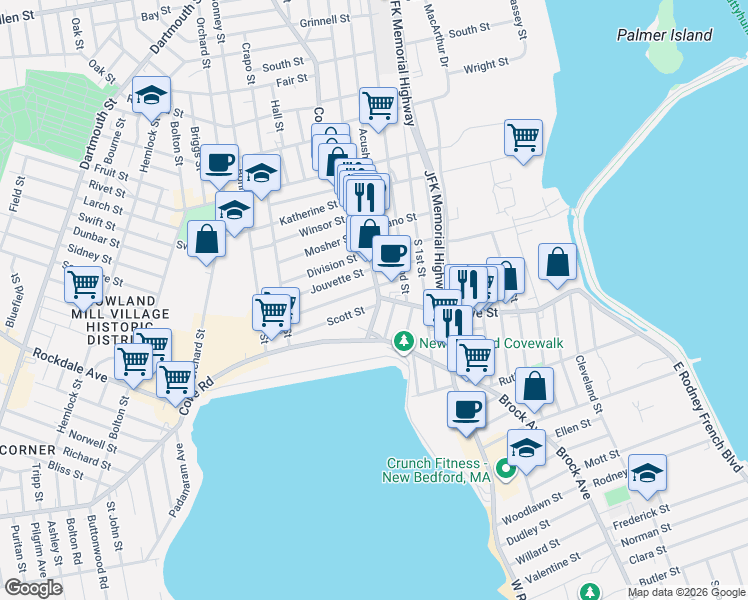The height and width of the screenshot is (600, 748).
Task: Click the Jouvette St label
Action: [x=337, y=282]
